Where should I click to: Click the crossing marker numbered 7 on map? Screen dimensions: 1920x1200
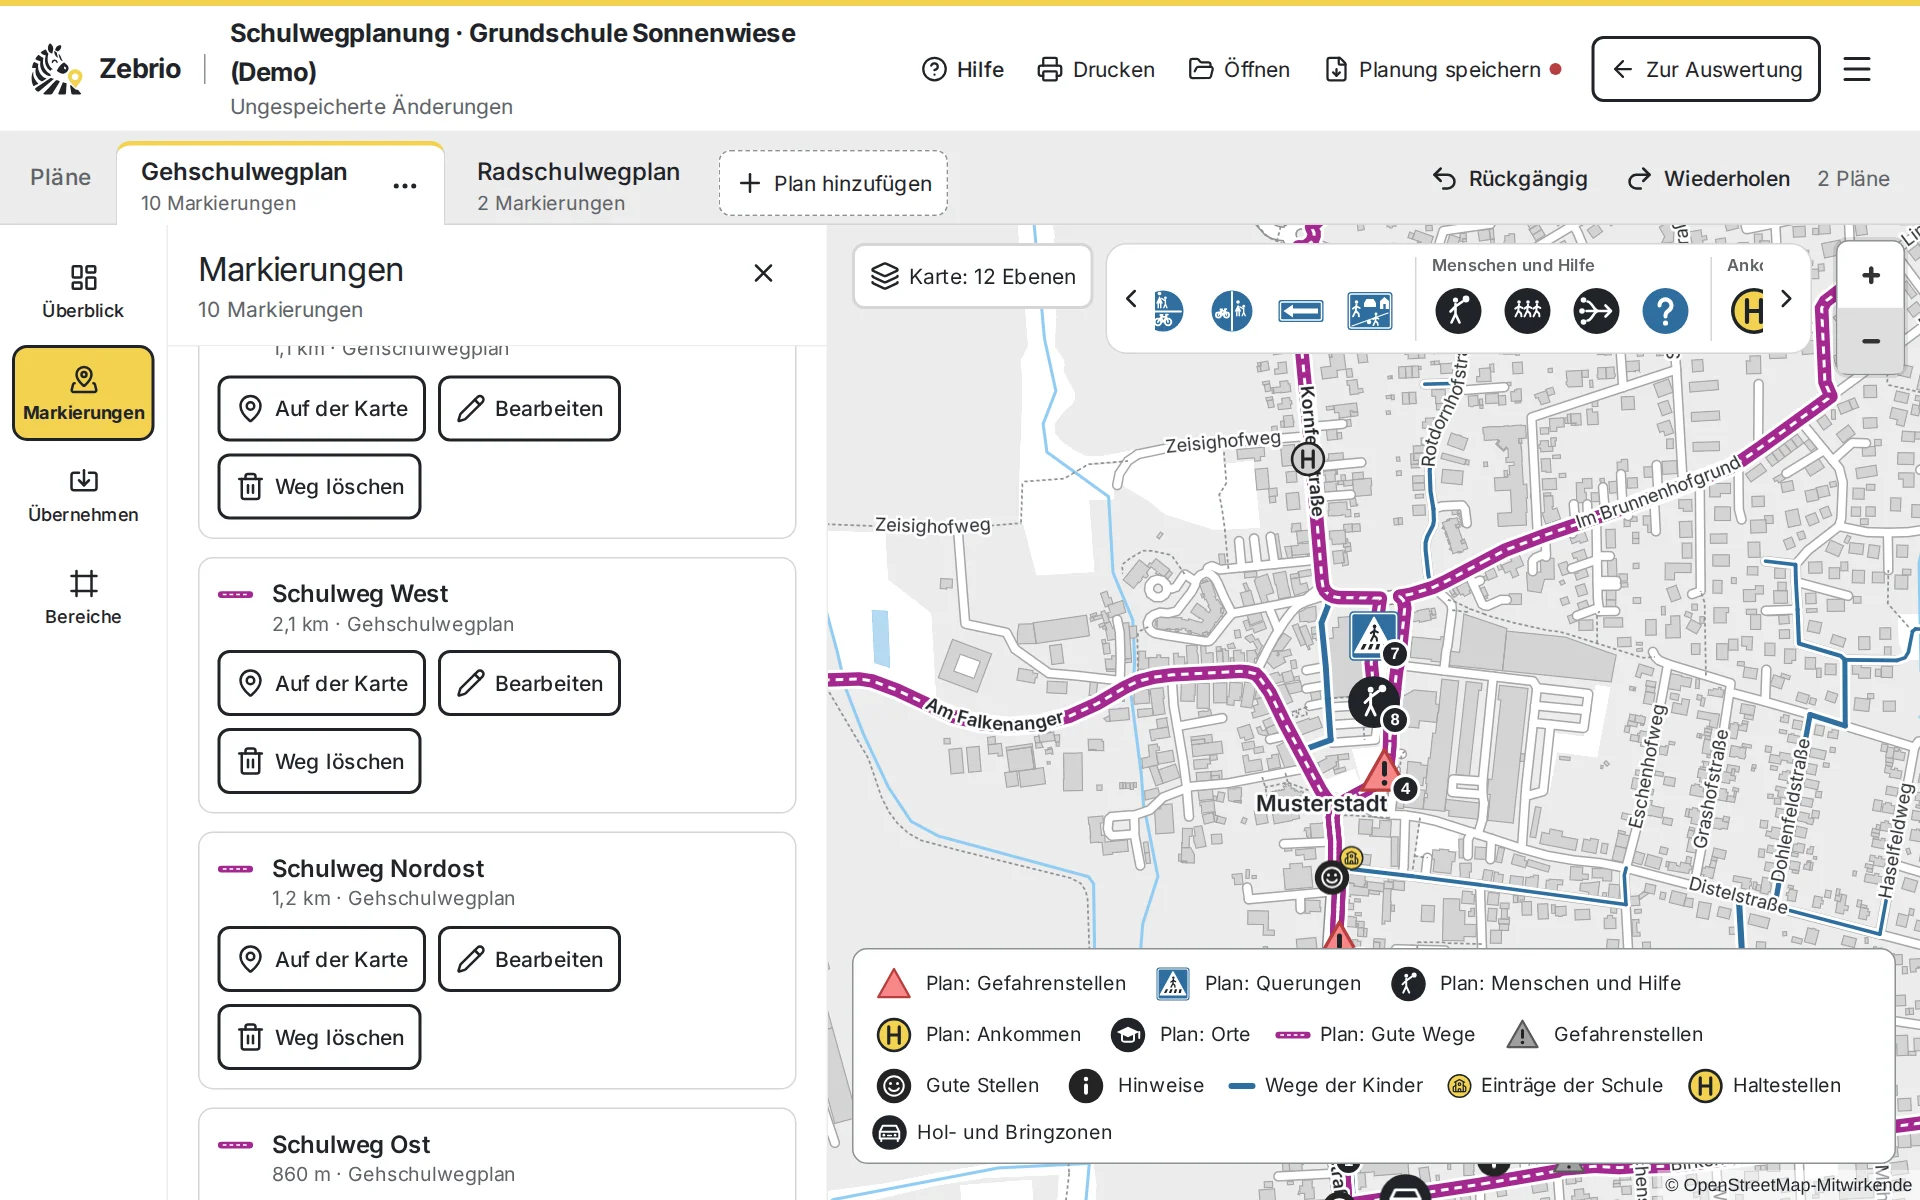coord(1373,635)
